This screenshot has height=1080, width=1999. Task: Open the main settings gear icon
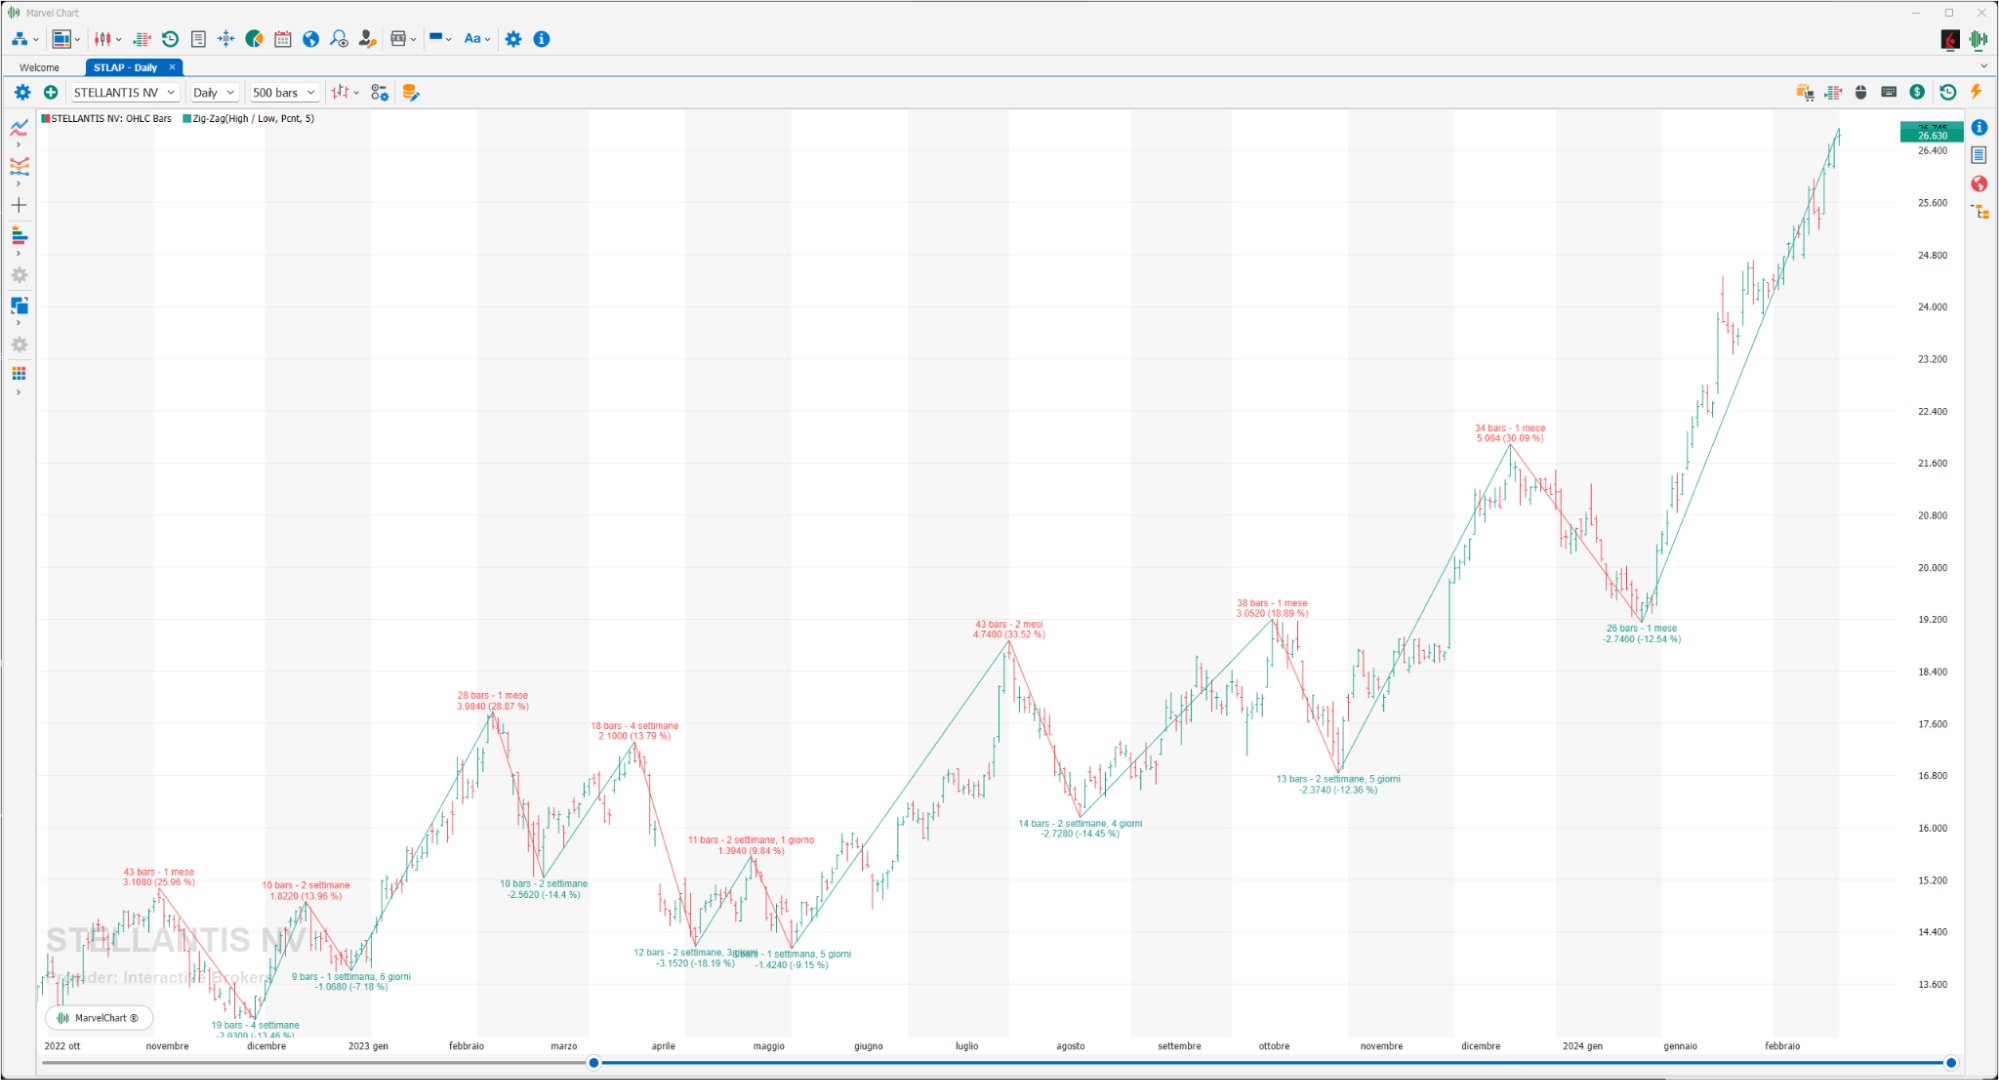tap(513, 39)
